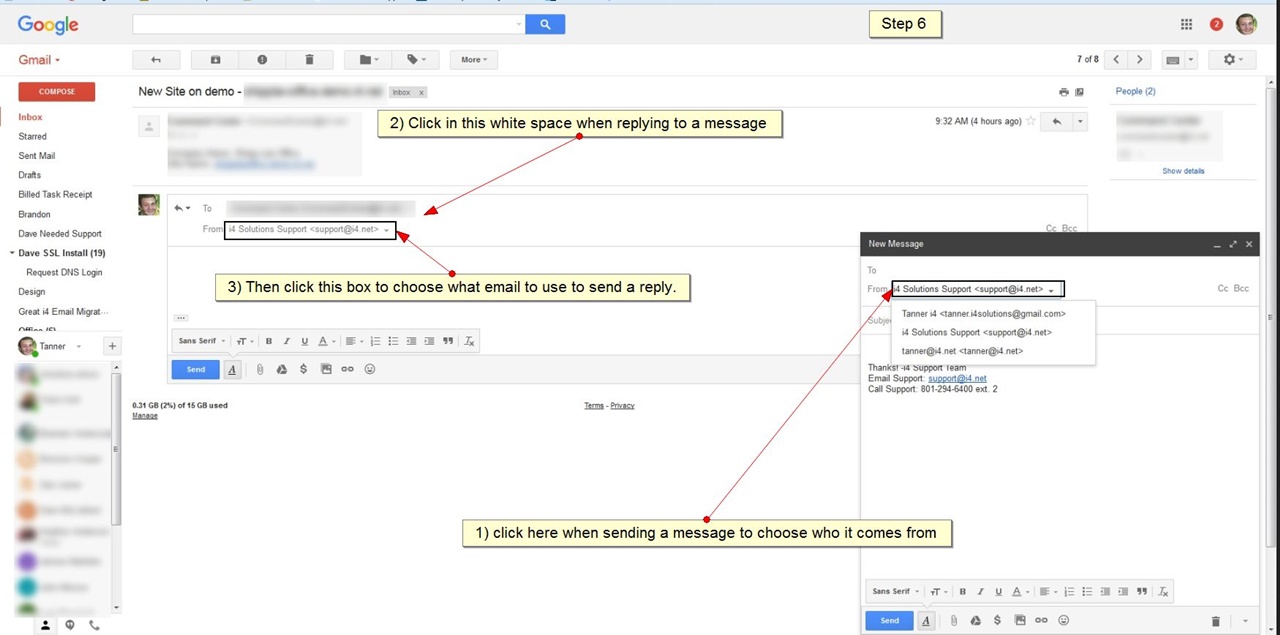Report this message as spam
Image resolution: width=1280 pixels, height=635 pixels.
pos(262,60)
